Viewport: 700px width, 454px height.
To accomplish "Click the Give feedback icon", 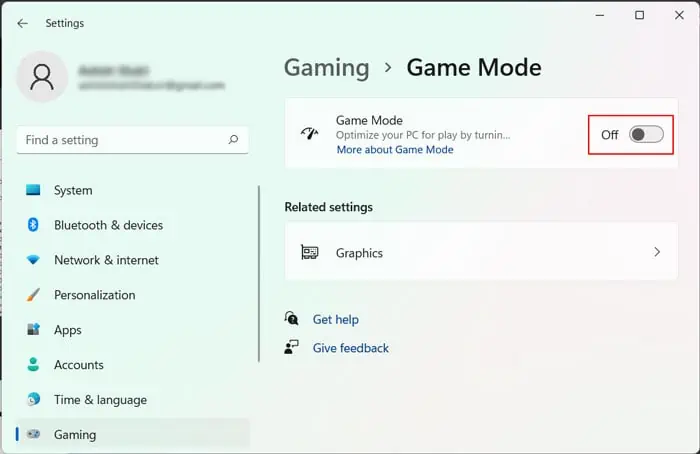I will click(292, 347).
